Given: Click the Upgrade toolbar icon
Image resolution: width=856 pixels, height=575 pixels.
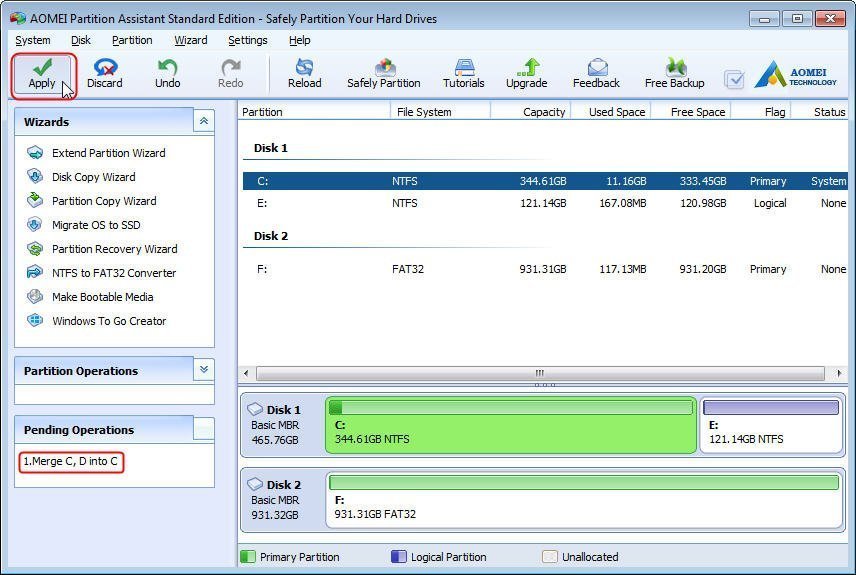Looking at the screenshot, I should (526, 74).
